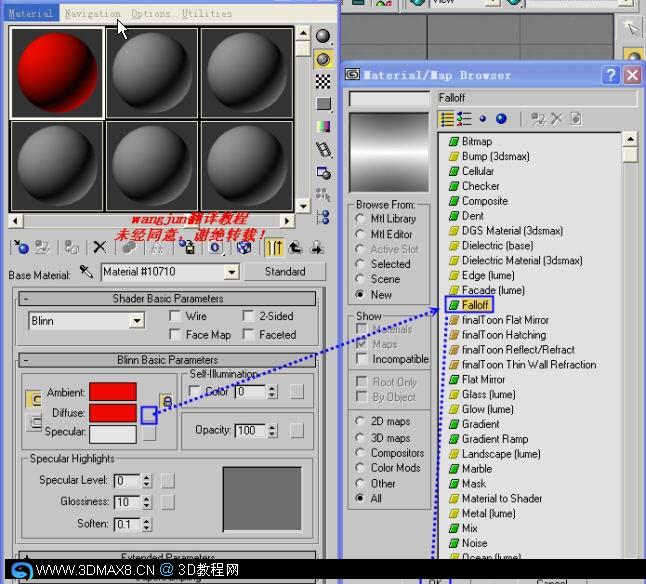Click the Go to Parent icon
Viewport: 646px width, 584px height.
pyautogui.click(x=295, y=247)
